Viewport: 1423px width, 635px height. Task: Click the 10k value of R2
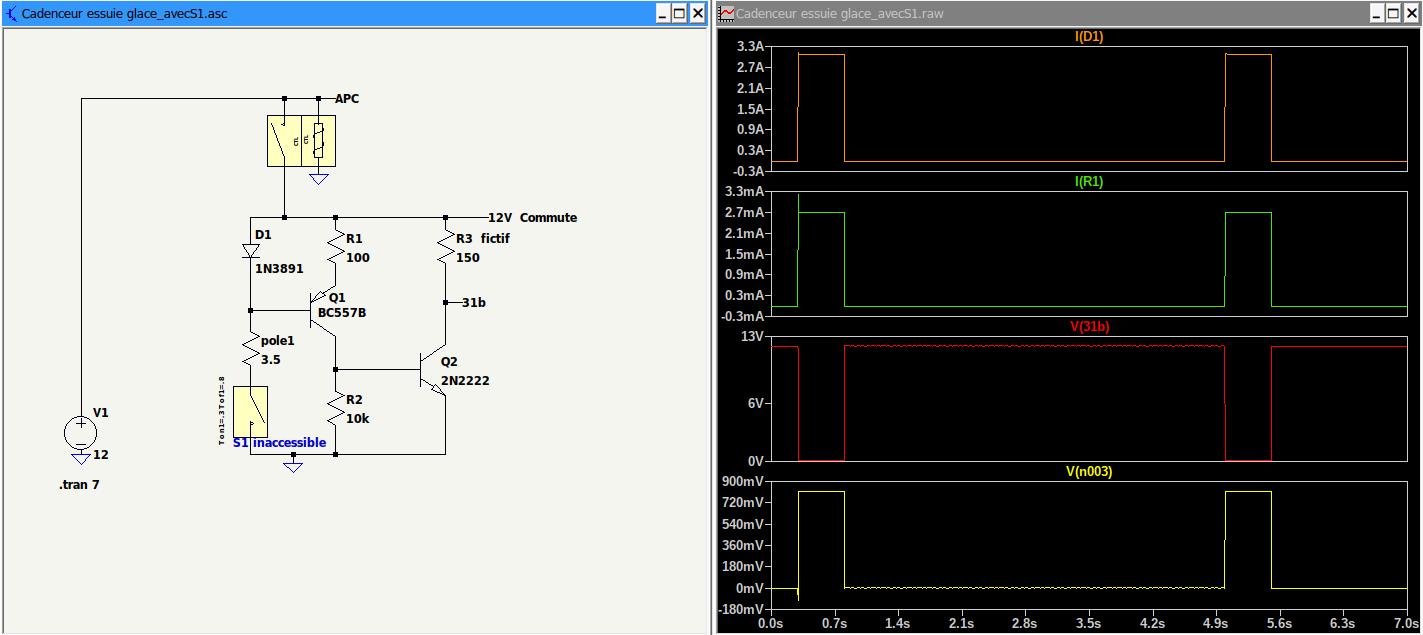[x=357, y=419]
